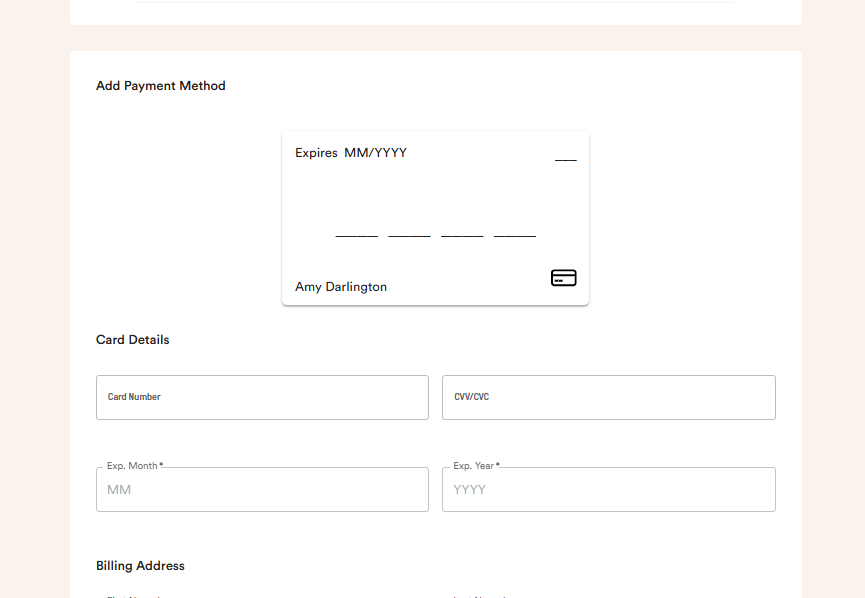Screen dimensions: 865x598
Task: Click the credit card icon on card preview
Action: (x=563, y=278)
